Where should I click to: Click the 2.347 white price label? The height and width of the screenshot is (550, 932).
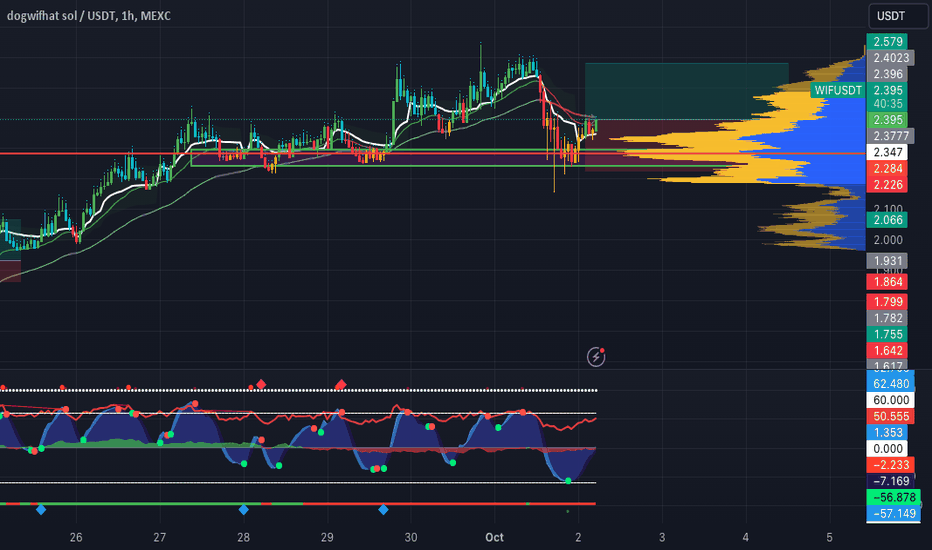888,152
